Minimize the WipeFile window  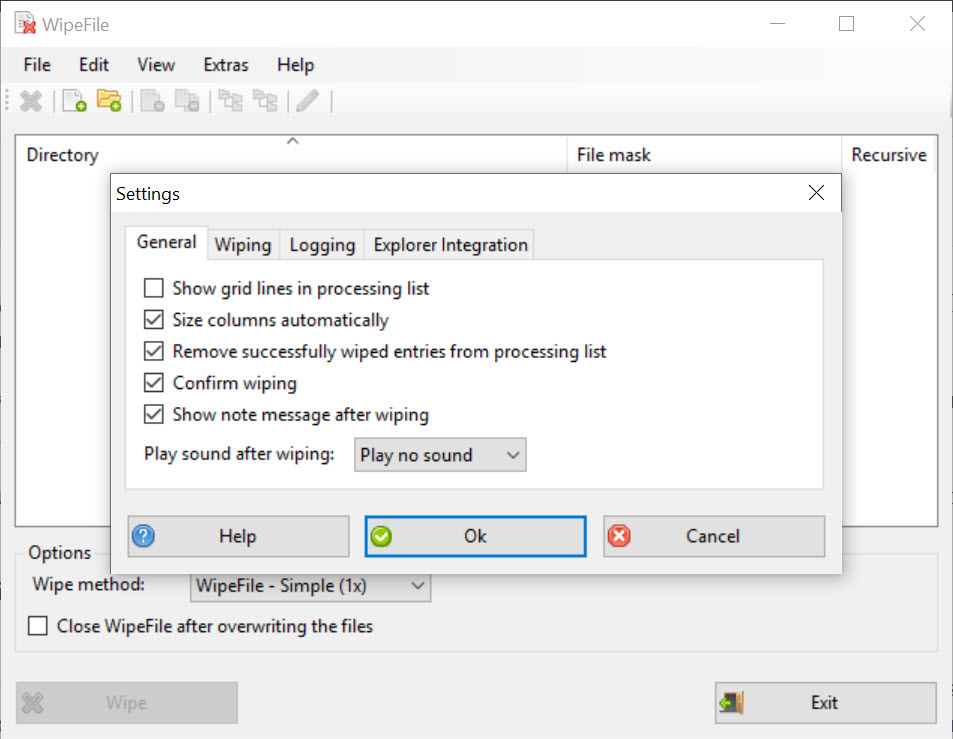coord(777,24)
